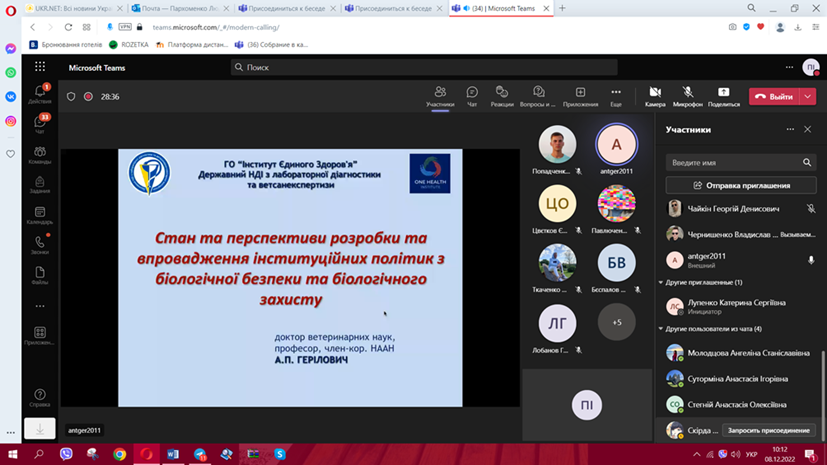Viewport: 827px width, 465px height.
Task: Leave the call with Выйти button
Action: [774, 96]
